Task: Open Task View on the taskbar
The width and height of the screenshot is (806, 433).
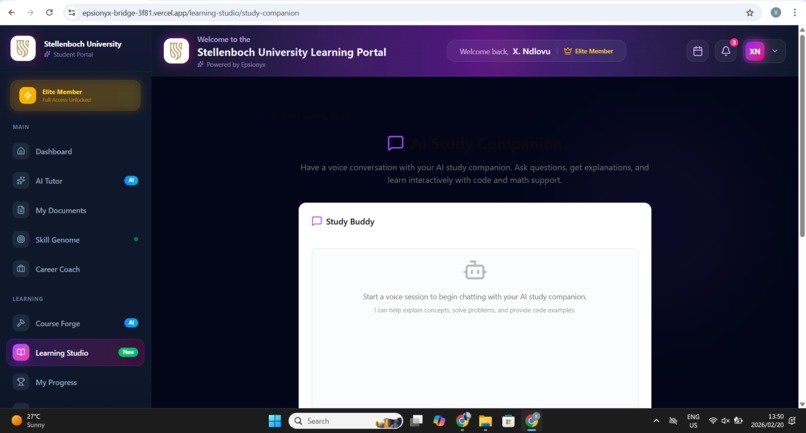Action: pos(416,421)
